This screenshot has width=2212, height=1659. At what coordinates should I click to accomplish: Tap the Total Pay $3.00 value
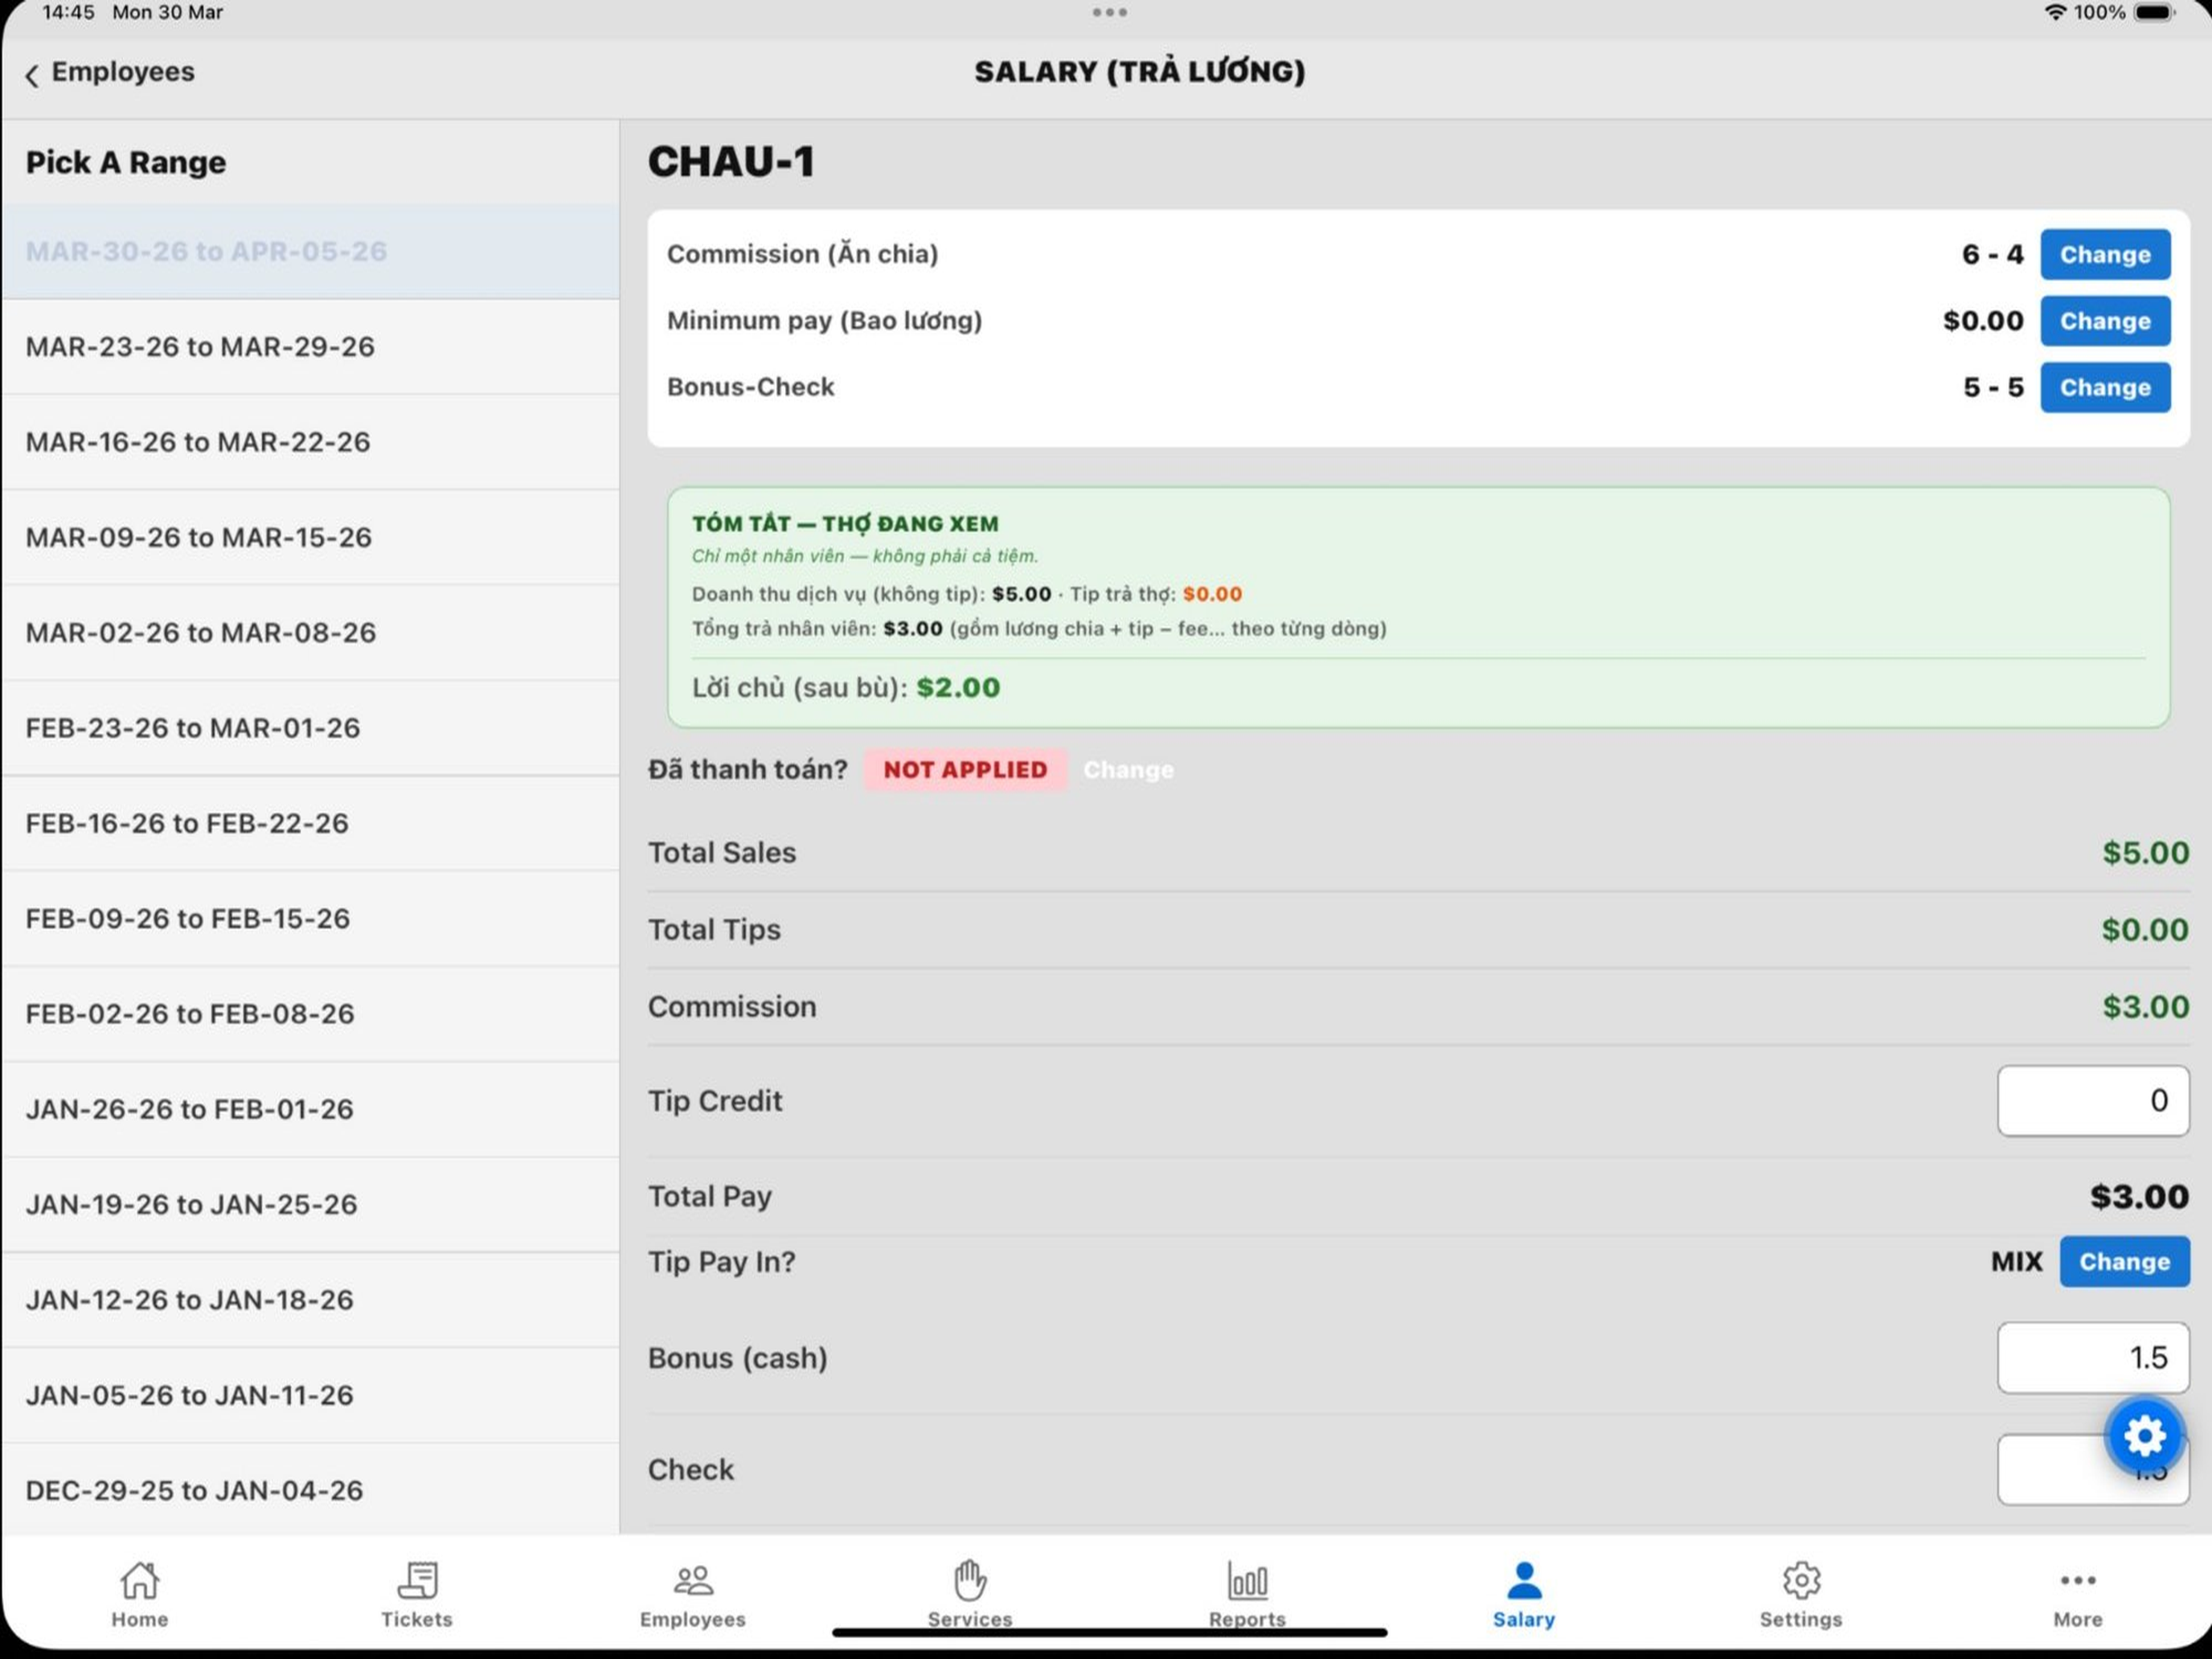click(x=2139, y=1197)
